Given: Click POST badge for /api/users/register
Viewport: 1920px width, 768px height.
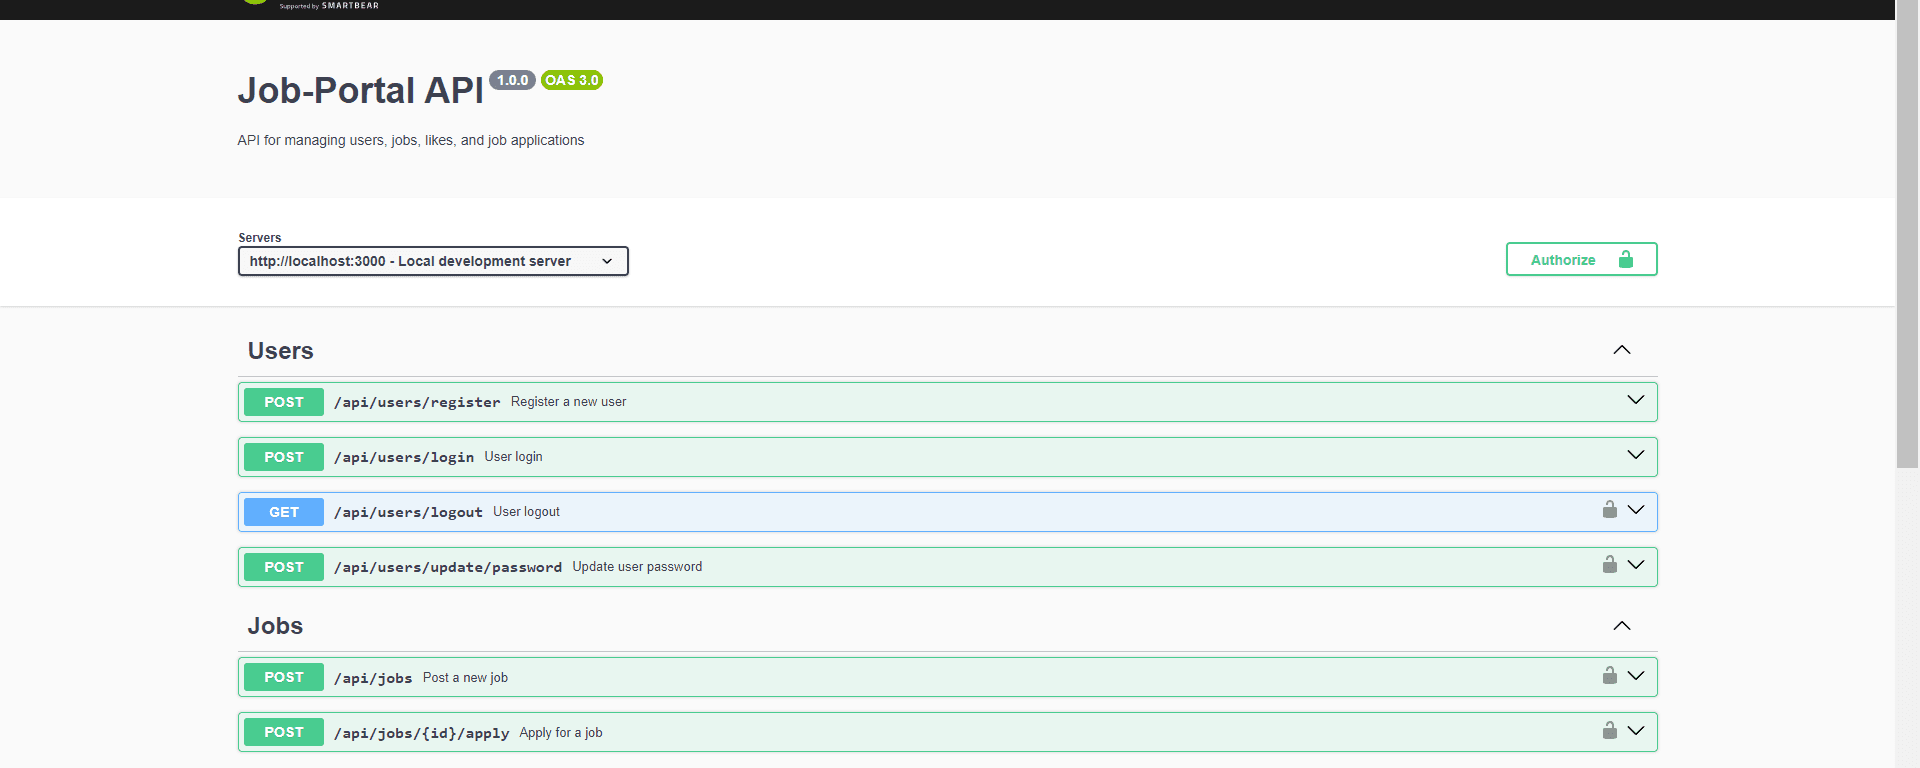Looking at the screenshot, I should [x=284, y=402].
